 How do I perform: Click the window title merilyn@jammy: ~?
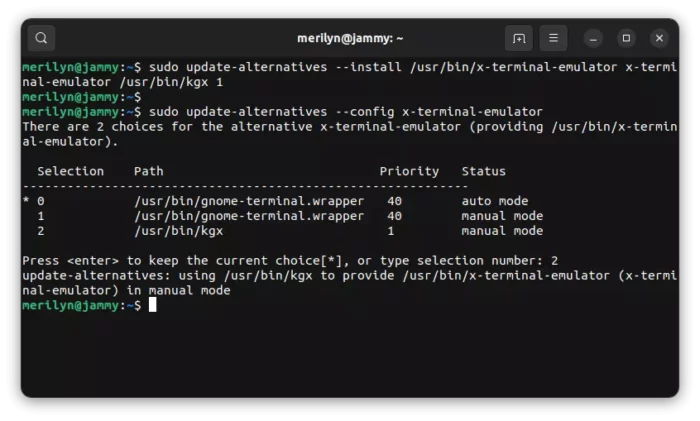click(x=350, y=38)
